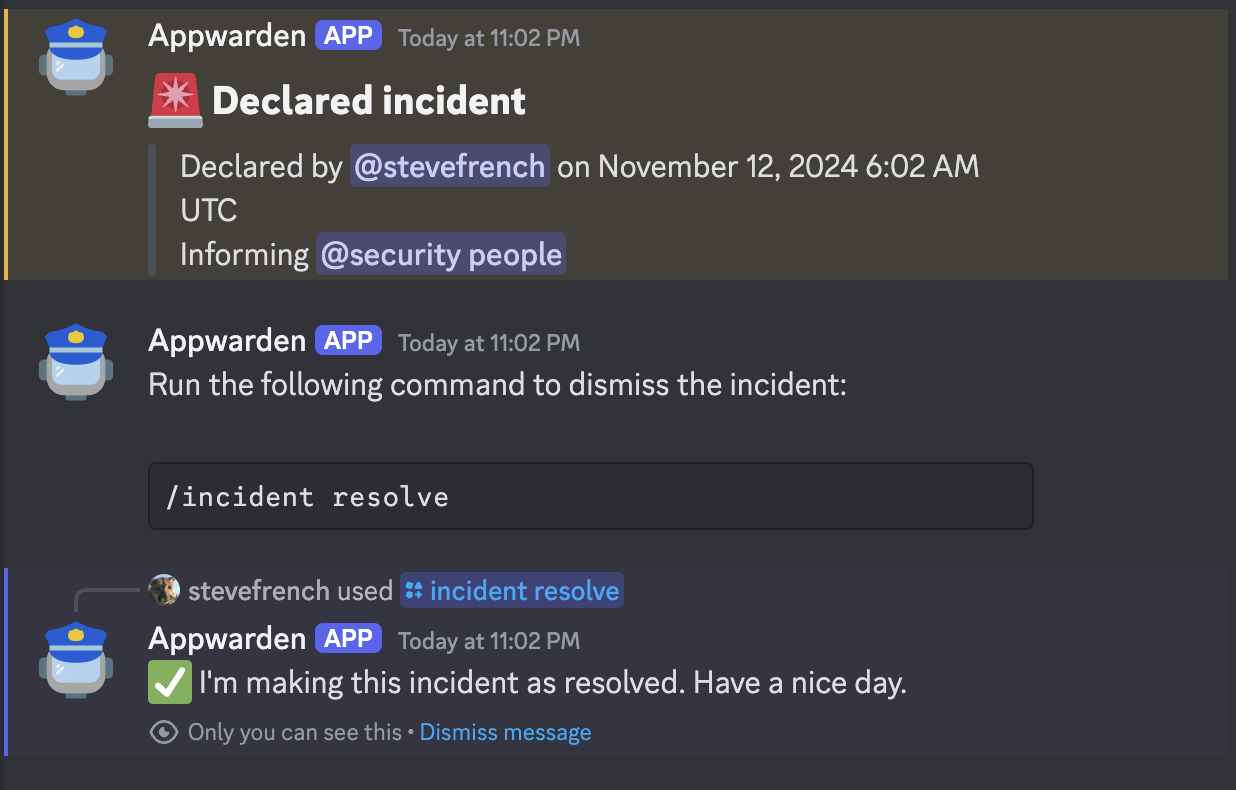Click the slash command icon before incident resolve
Image resolution: width=1236 pixels, height=790 pixels.
coord(412,590)
